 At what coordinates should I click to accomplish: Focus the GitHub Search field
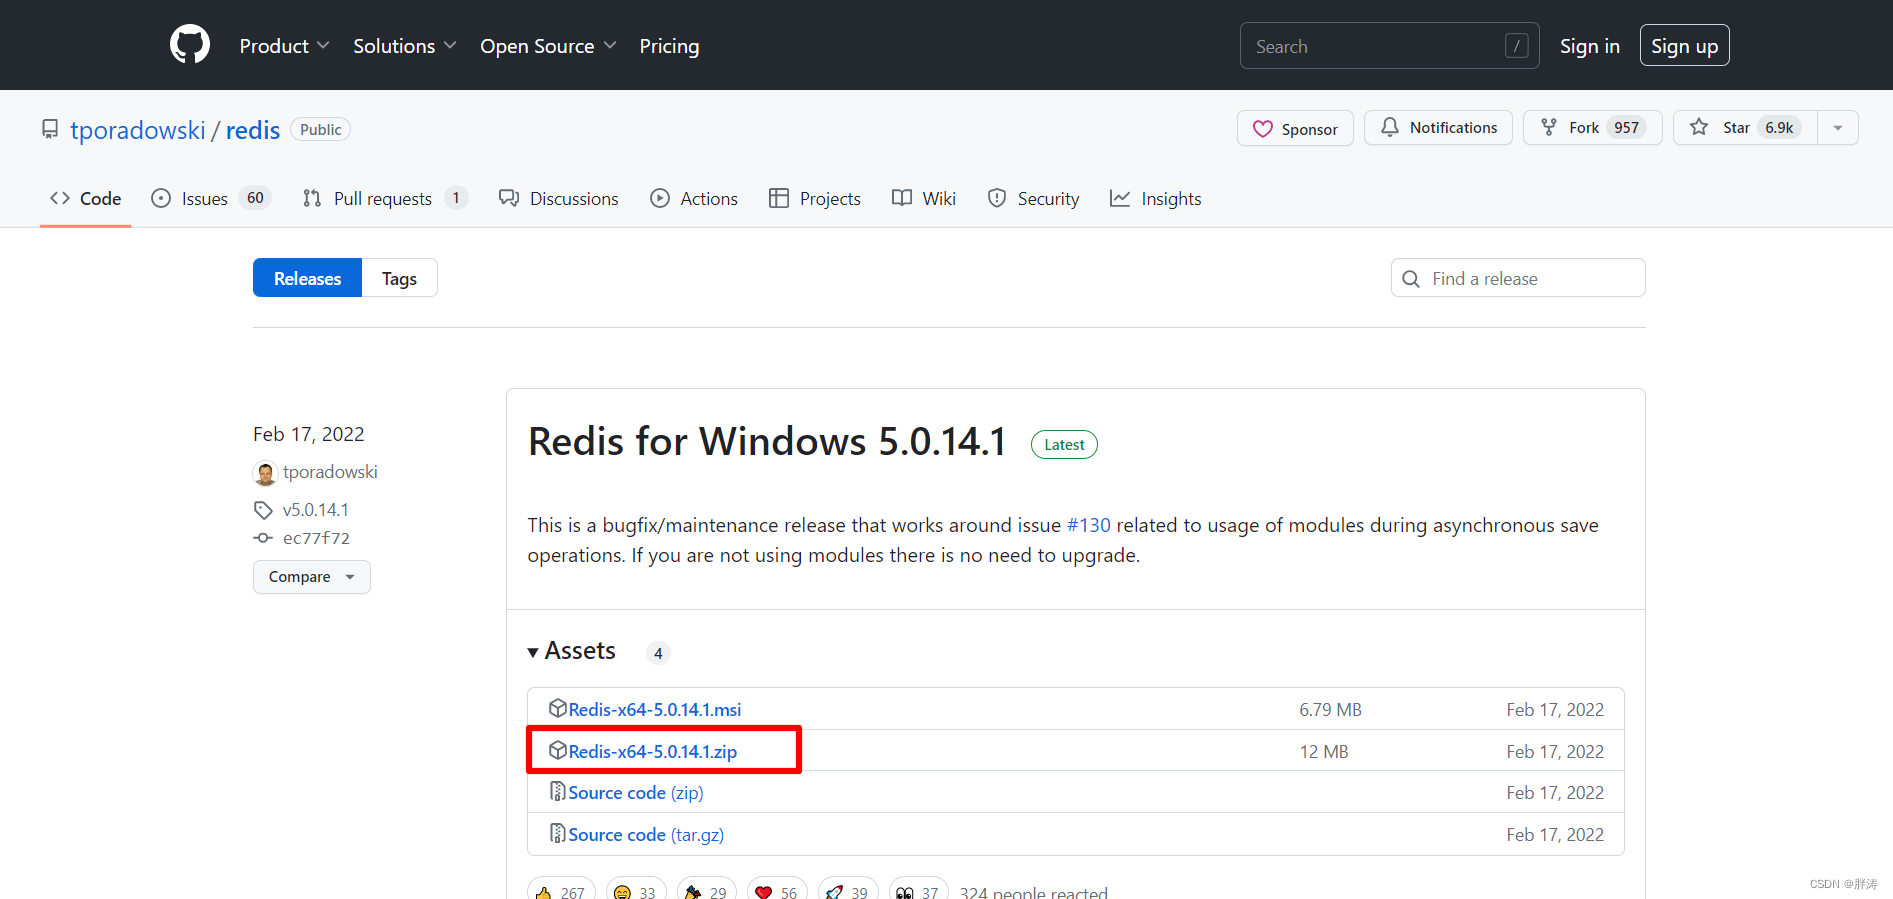coord(1389,46)
